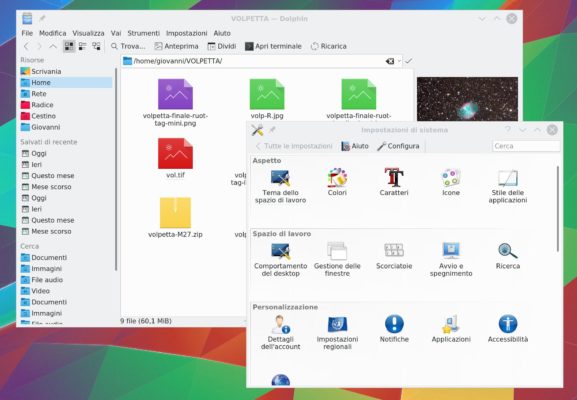The height and width of the screenshot is (400, 577).
Task: Click the /home/giovanni/VOLPETTA/ path field
Action: point(261,61)
